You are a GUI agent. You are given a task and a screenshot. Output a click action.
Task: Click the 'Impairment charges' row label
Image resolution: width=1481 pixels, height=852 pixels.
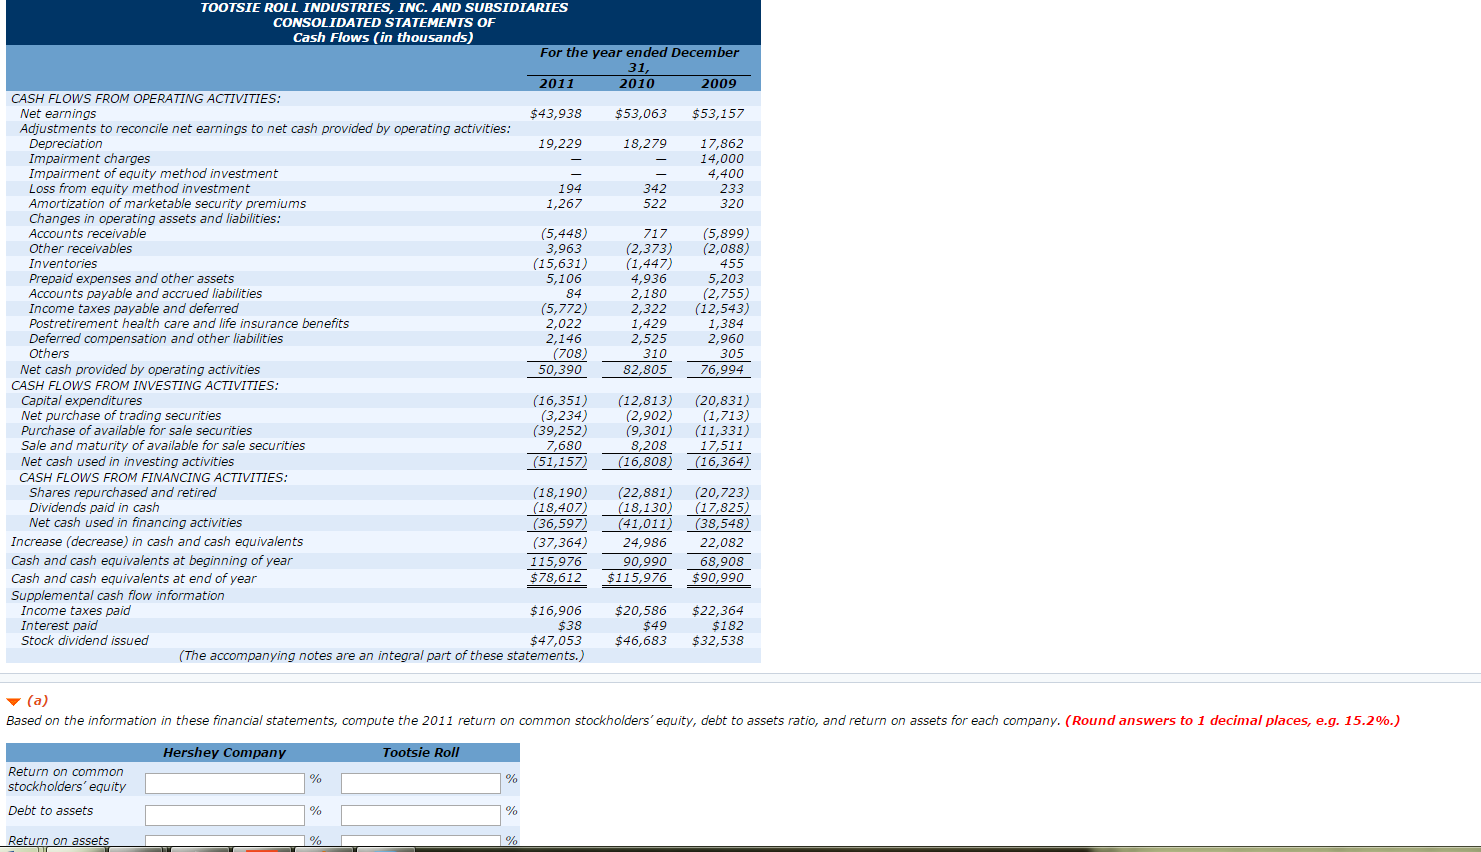pyautogui.click(x=89, y=158)
